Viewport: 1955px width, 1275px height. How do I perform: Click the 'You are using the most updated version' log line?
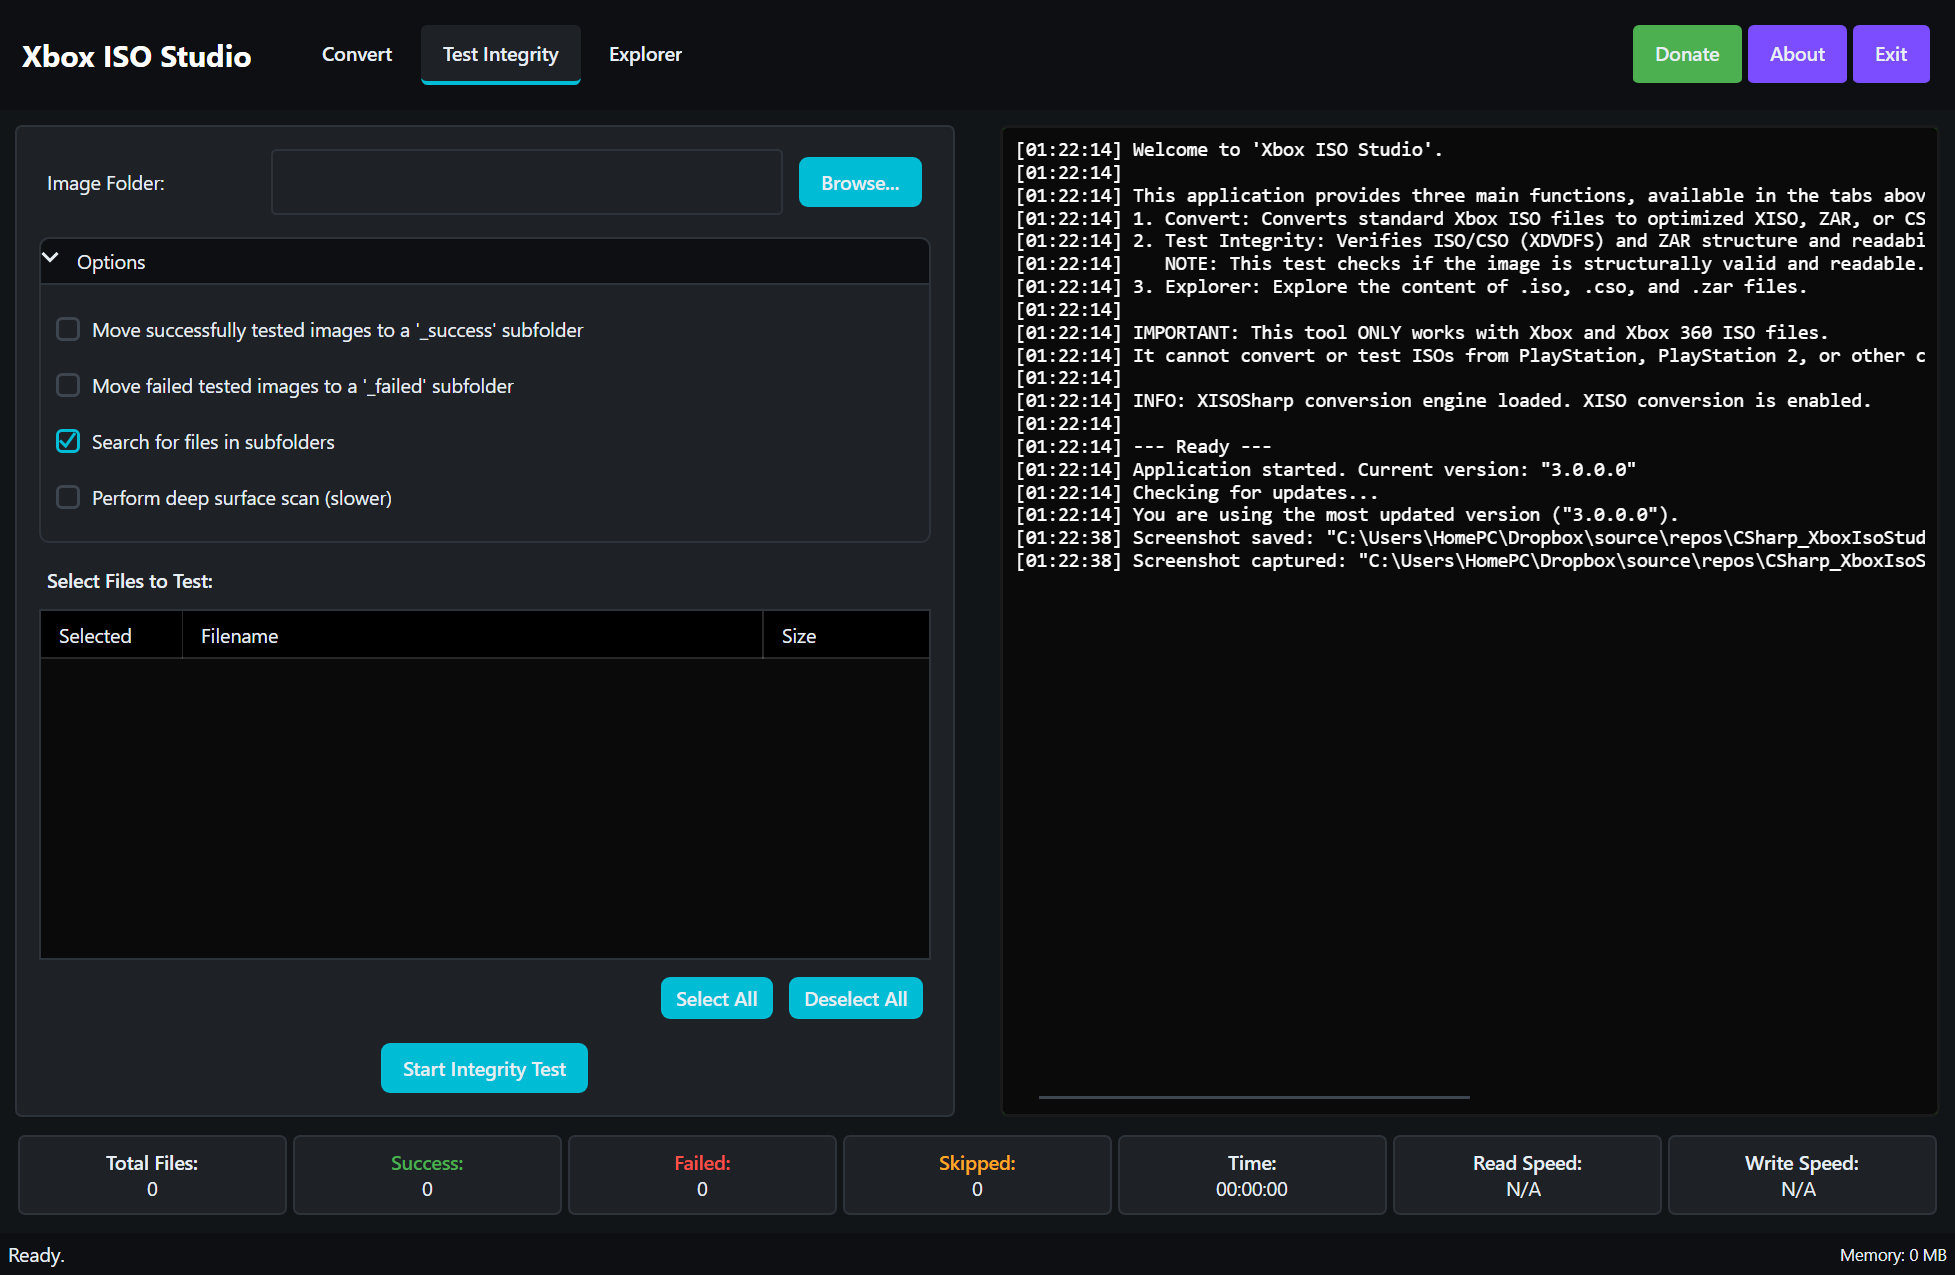[1347, 515]
